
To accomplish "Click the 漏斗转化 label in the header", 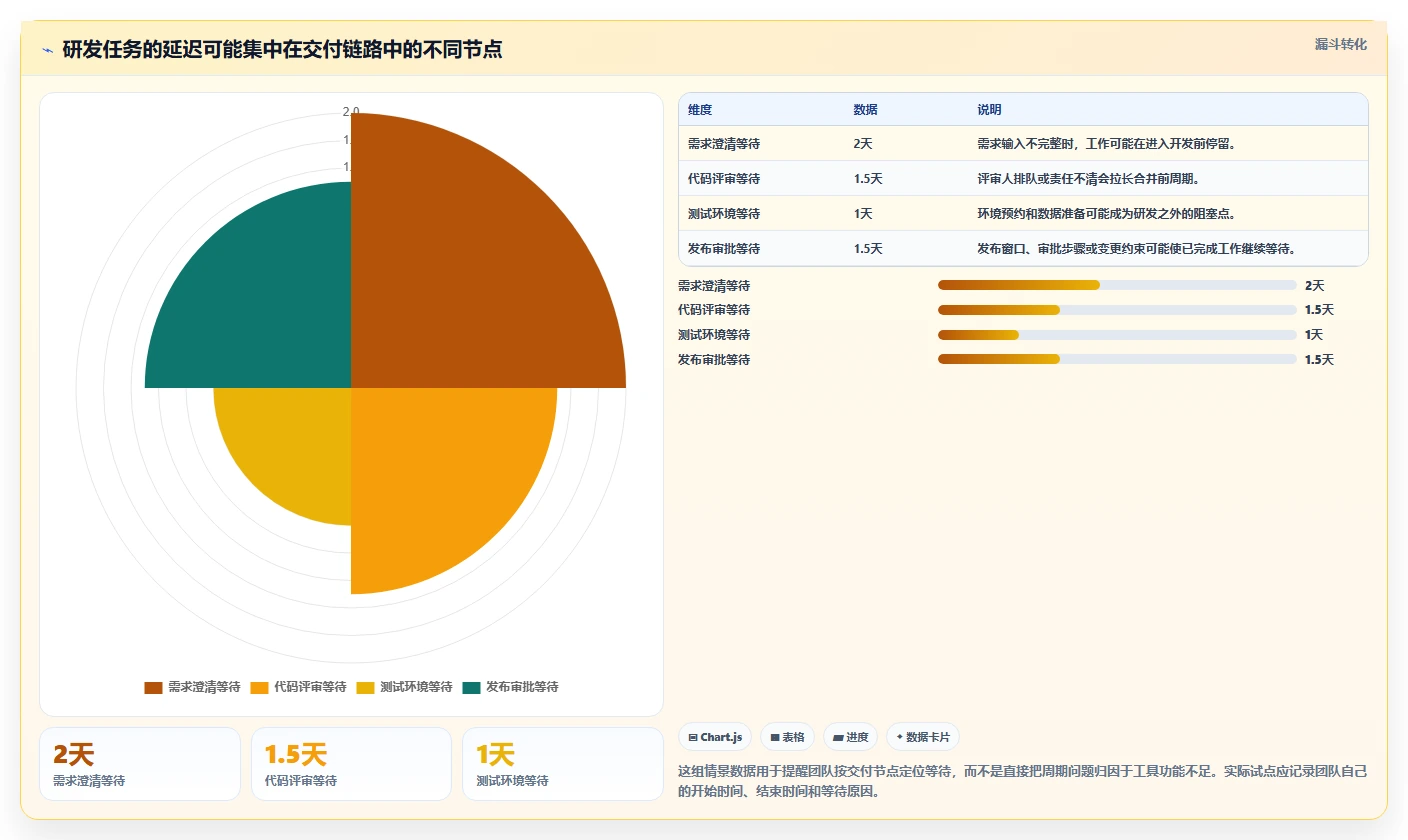I will point(1340,44).
